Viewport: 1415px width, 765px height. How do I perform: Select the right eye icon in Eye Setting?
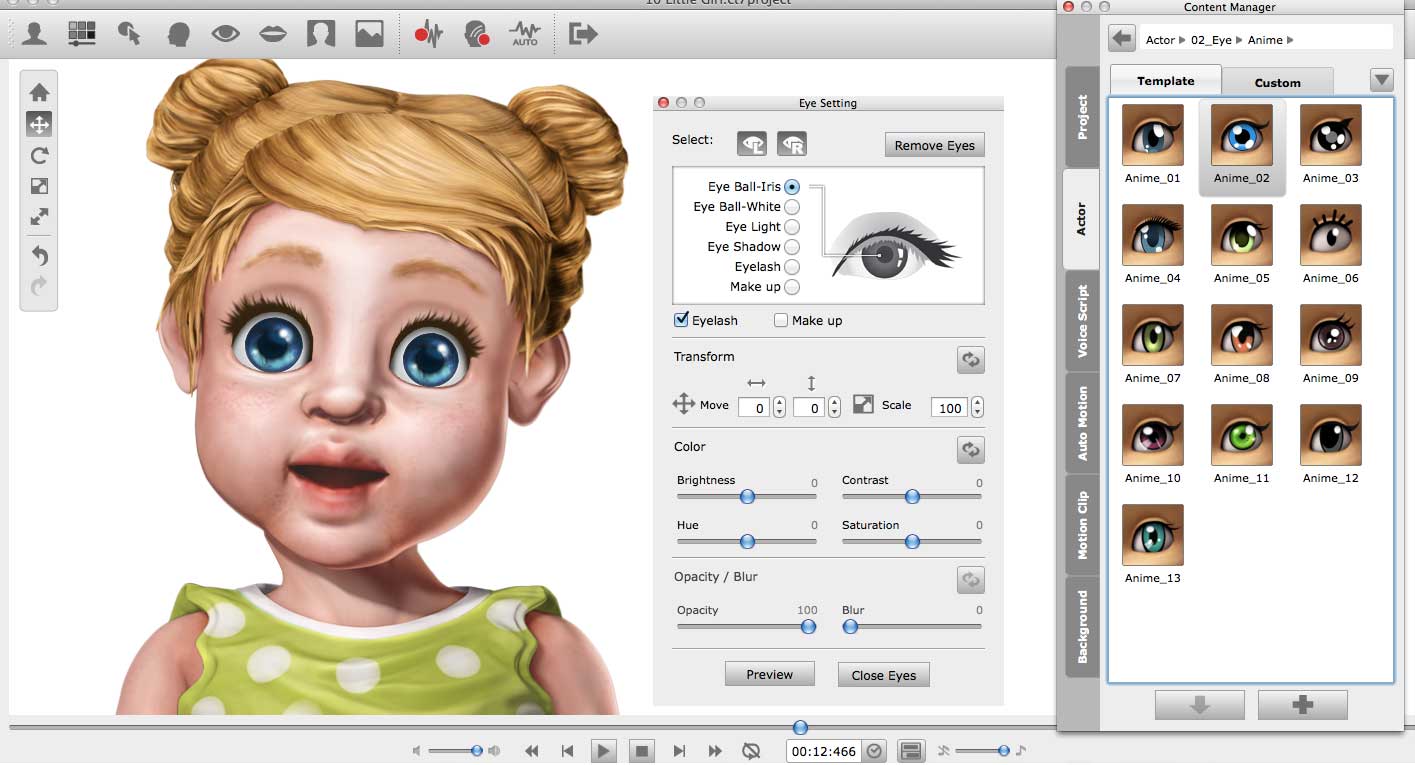pos(792,144)
